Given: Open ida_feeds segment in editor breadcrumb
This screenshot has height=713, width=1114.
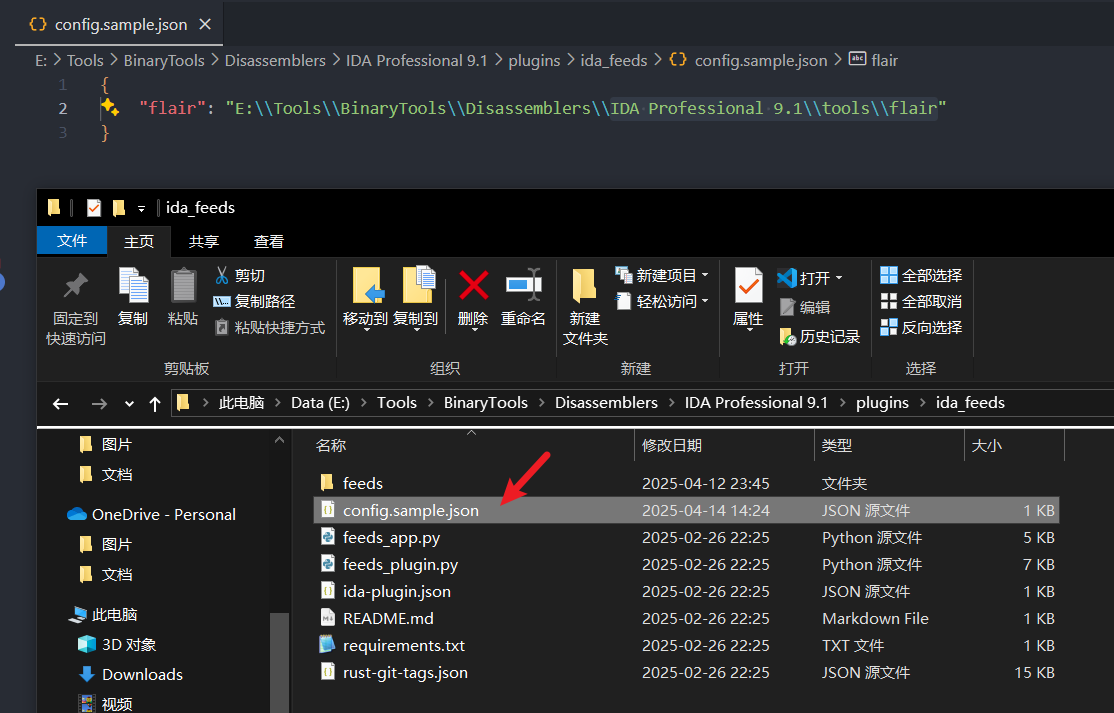Looking at the screenshot, I should [x=613, y=61].
